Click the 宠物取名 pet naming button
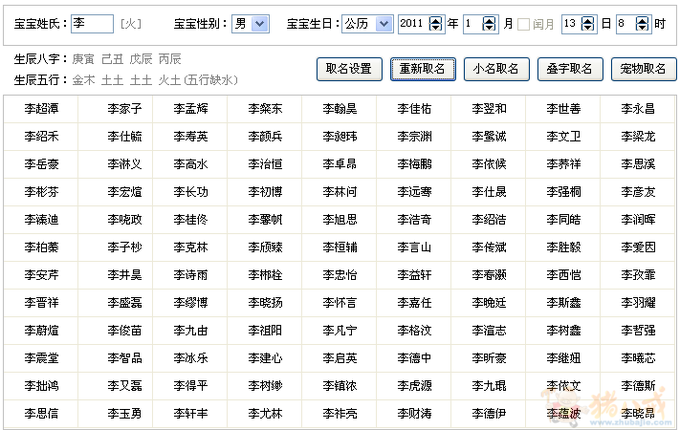 [644, 69]
